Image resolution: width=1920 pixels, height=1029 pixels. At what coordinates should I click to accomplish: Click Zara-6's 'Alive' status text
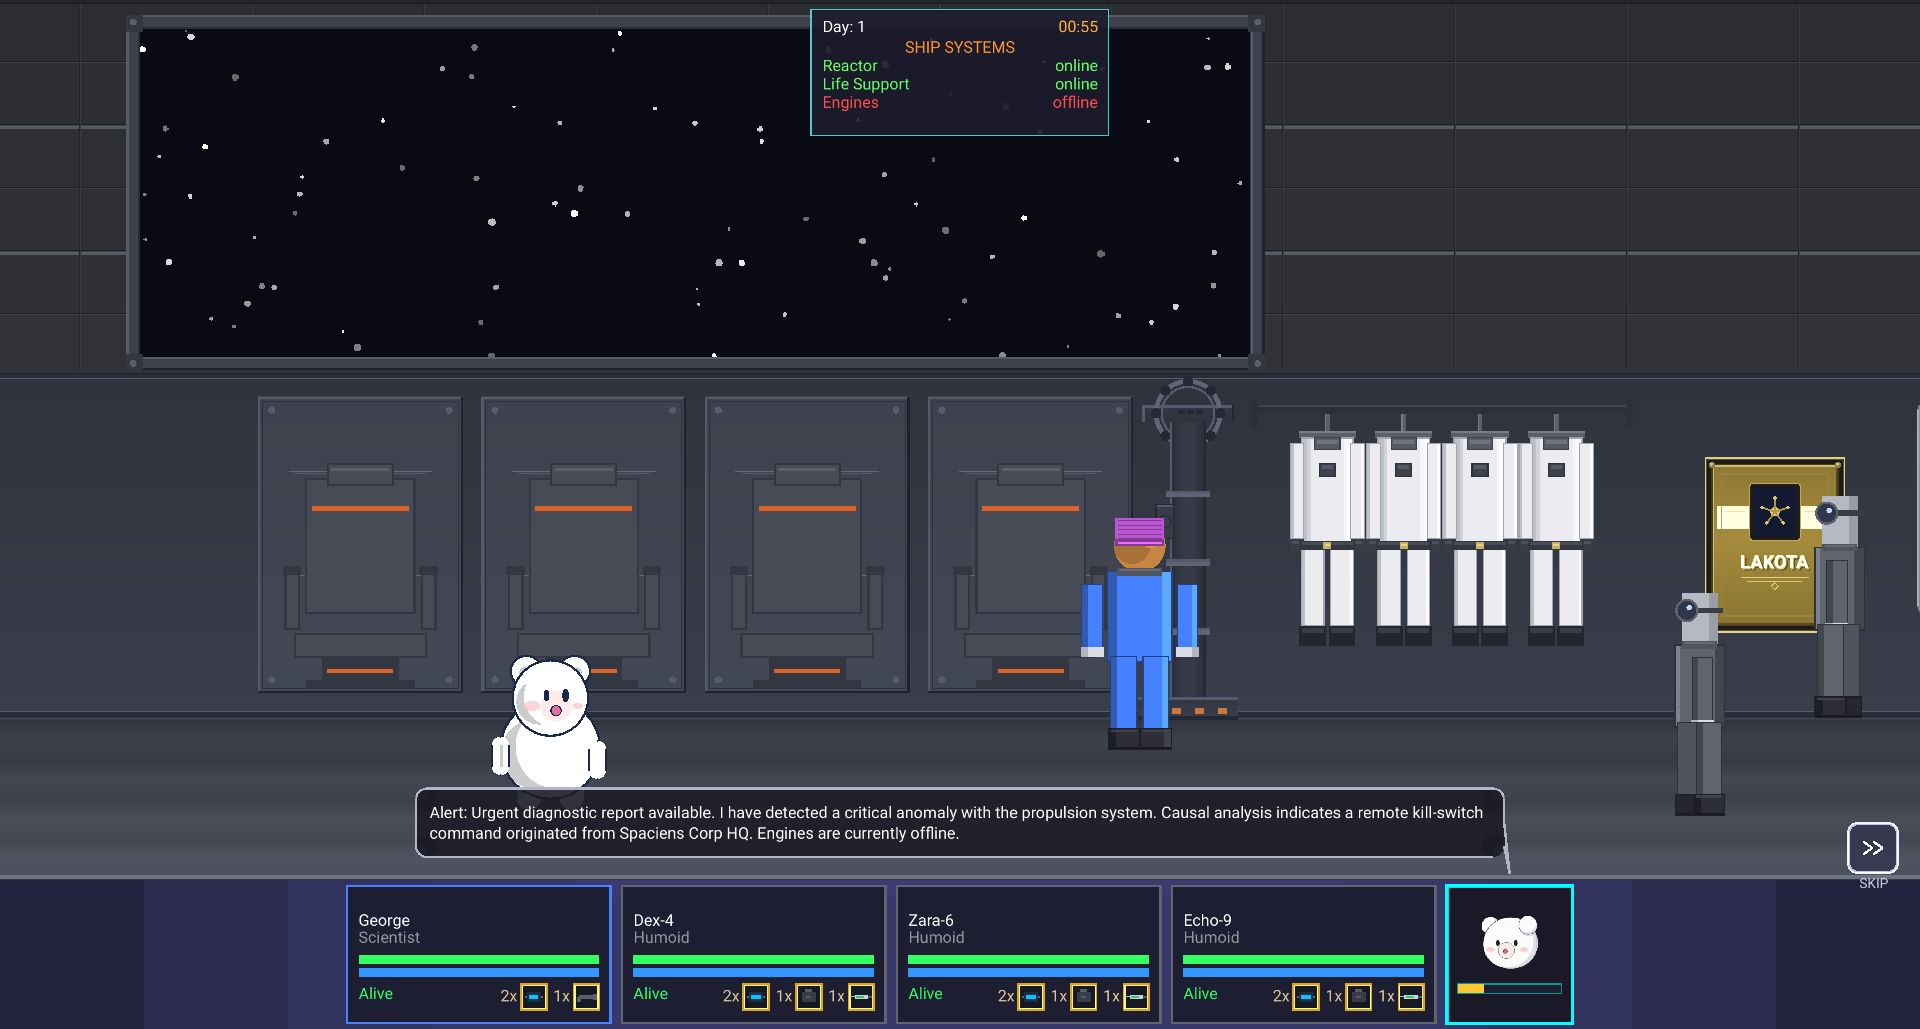tap(926, 994)
